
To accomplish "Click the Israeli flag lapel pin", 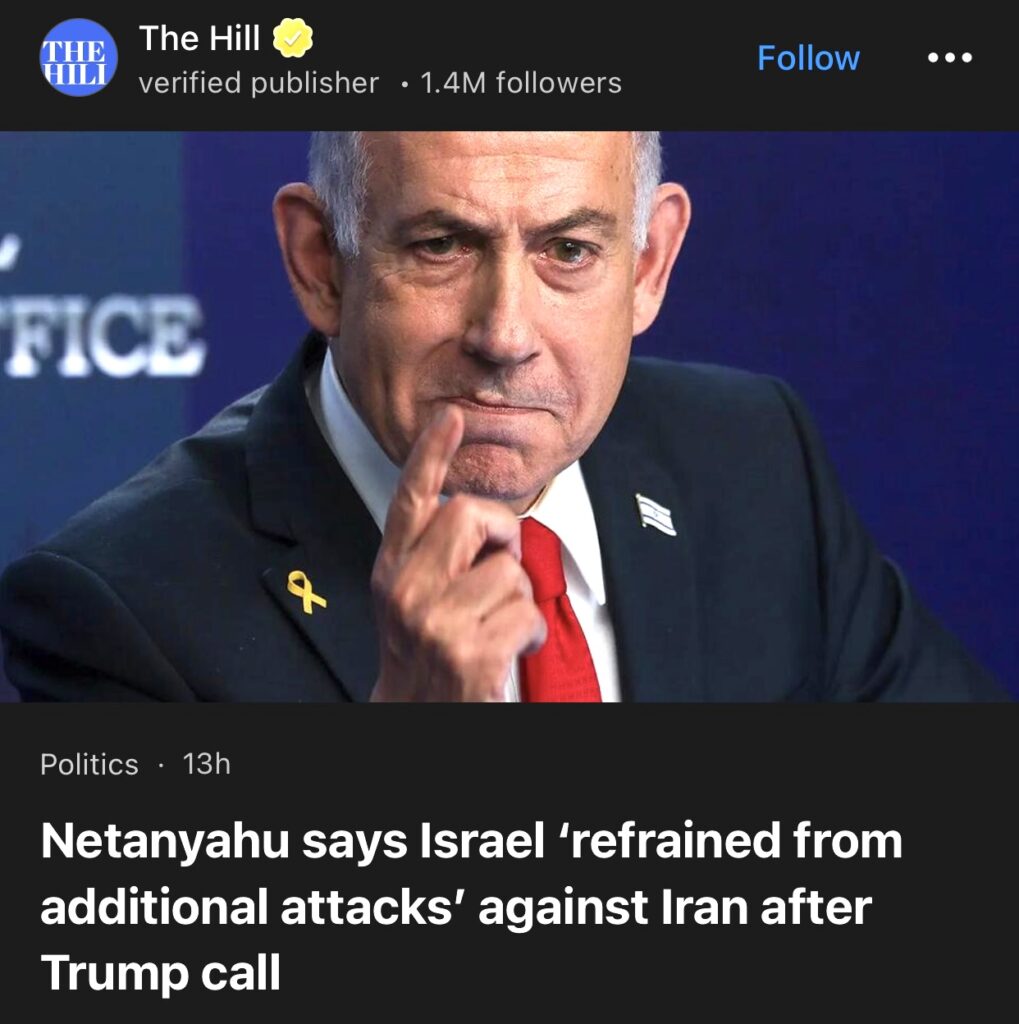I will [x=656, y=515].
